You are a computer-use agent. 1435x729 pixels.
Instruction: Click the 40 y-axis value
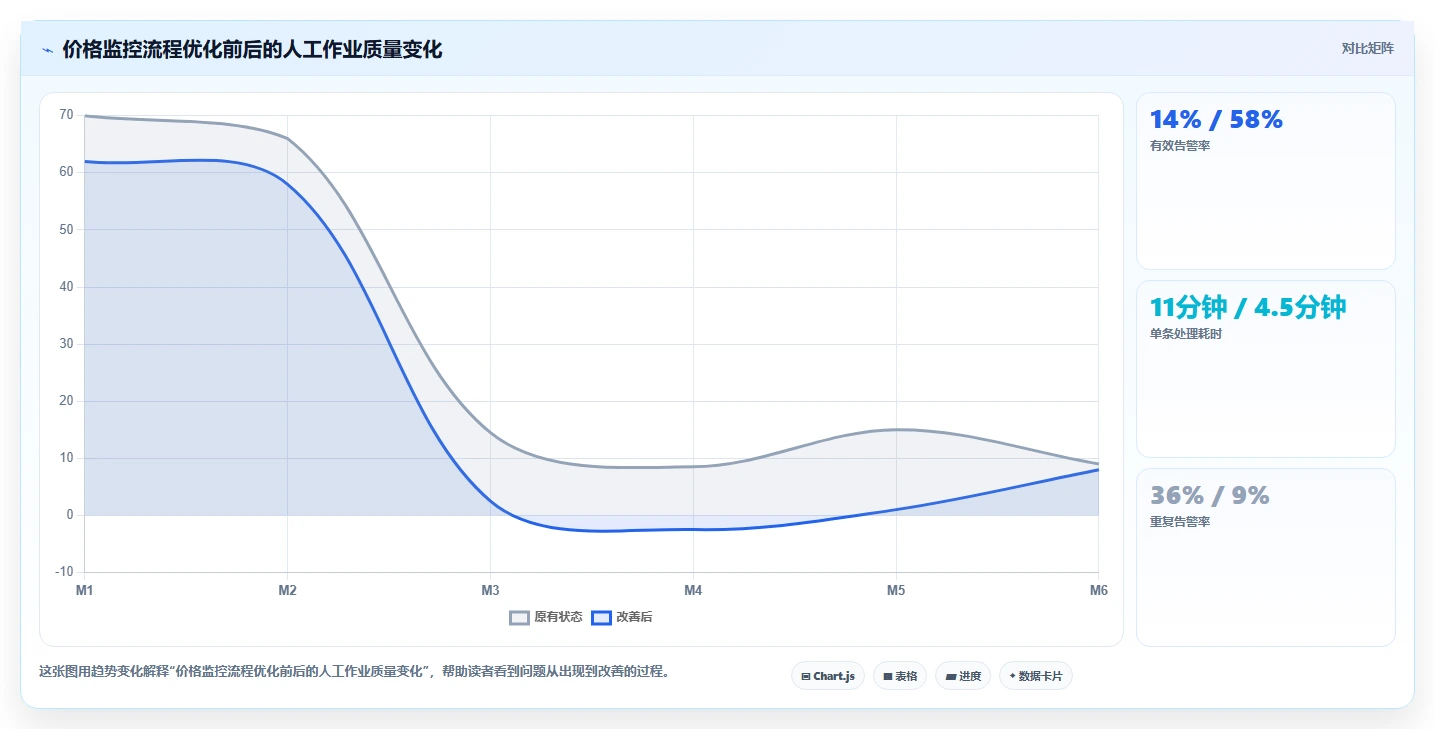(66, 287)
